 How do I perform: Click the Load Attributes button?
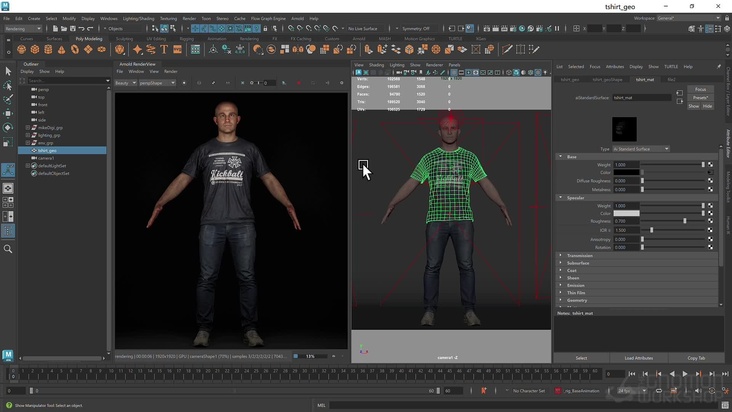(639, 358)
